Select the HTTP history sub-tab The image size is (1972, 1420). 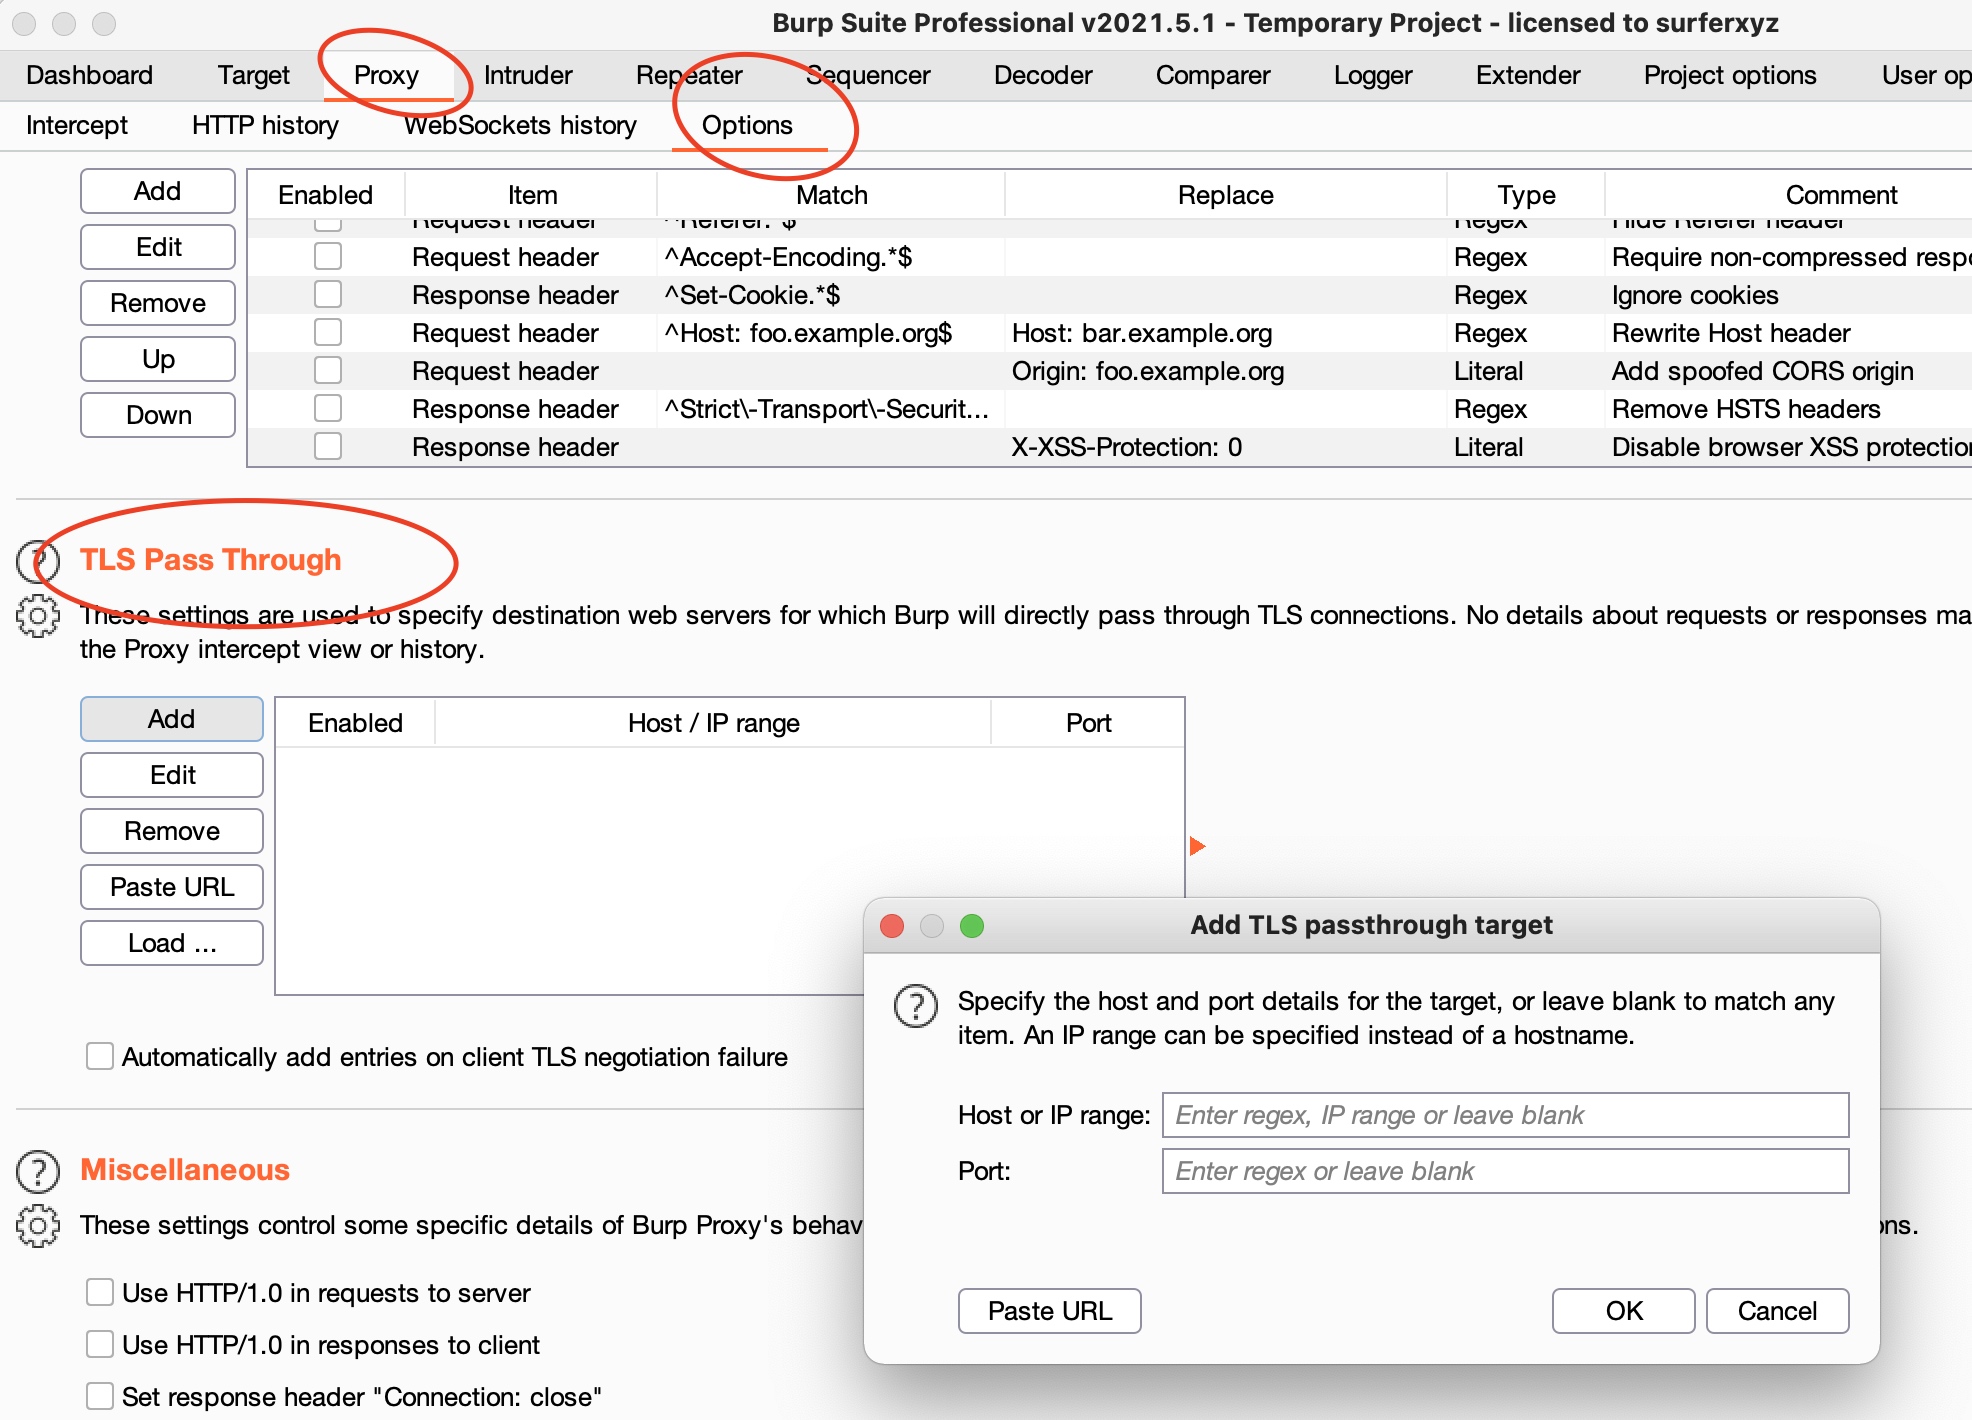point(265,125)
